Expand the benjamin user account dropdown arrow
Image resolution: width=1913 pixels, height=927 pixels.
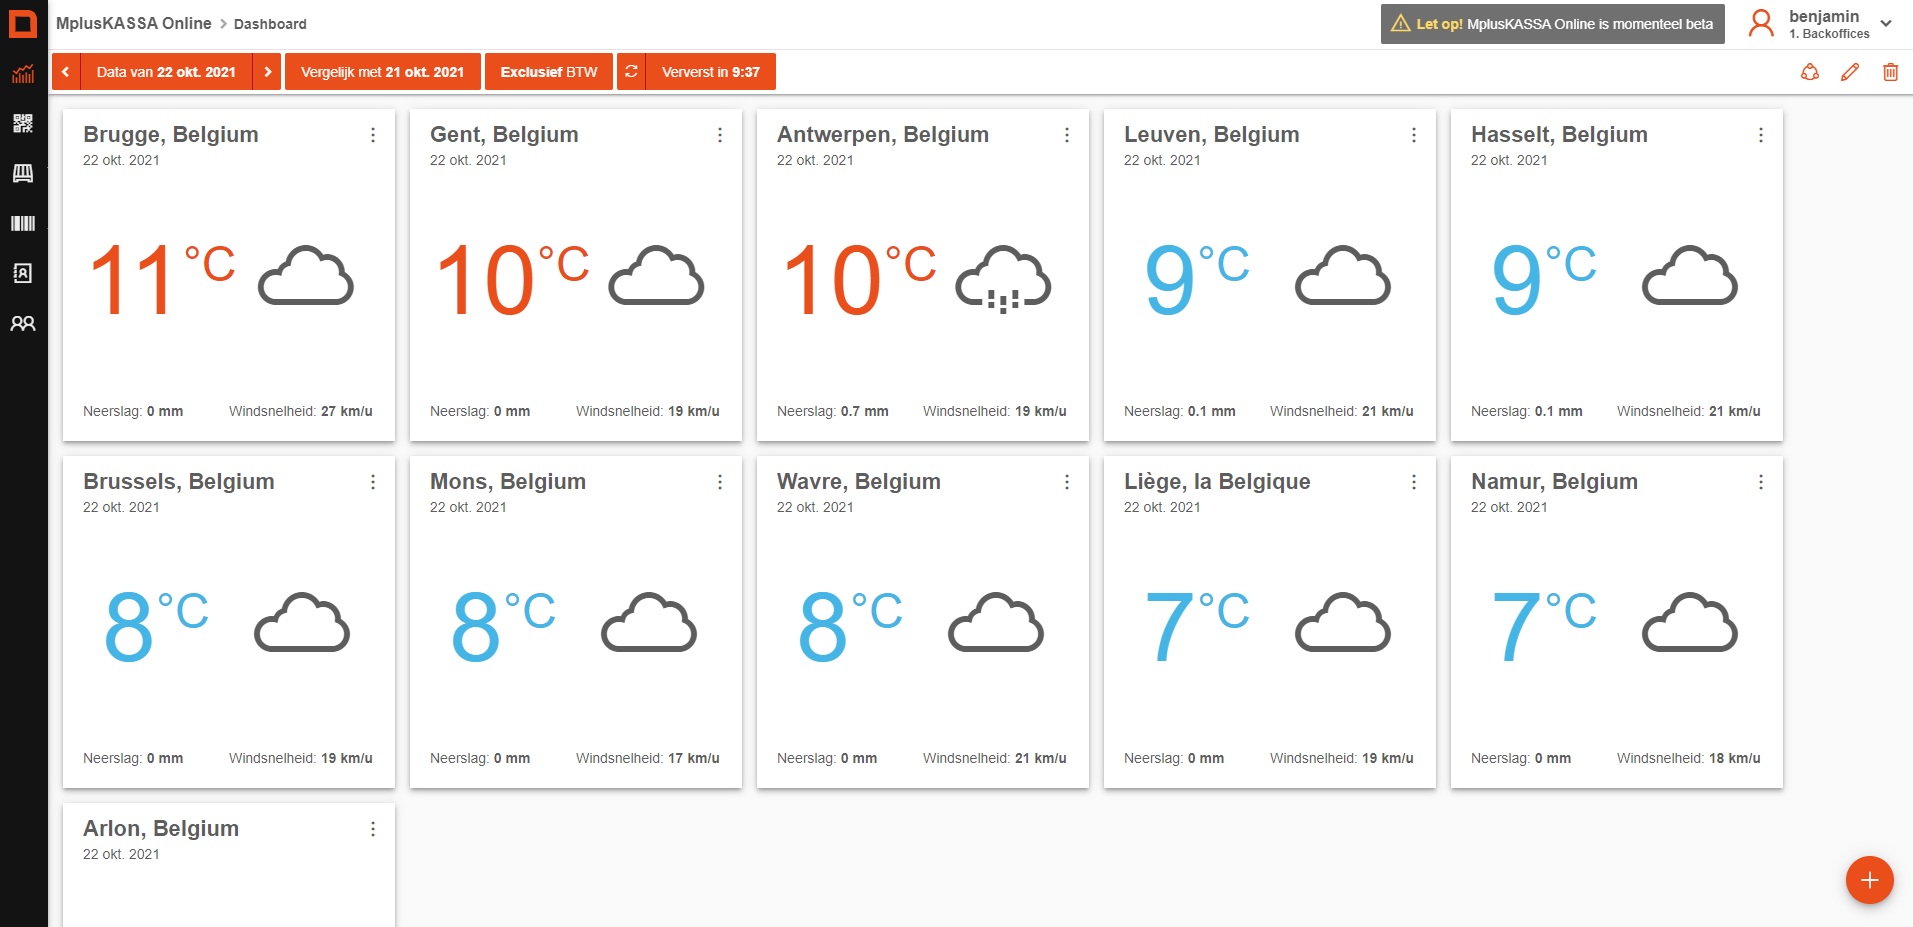[1886, 23]
